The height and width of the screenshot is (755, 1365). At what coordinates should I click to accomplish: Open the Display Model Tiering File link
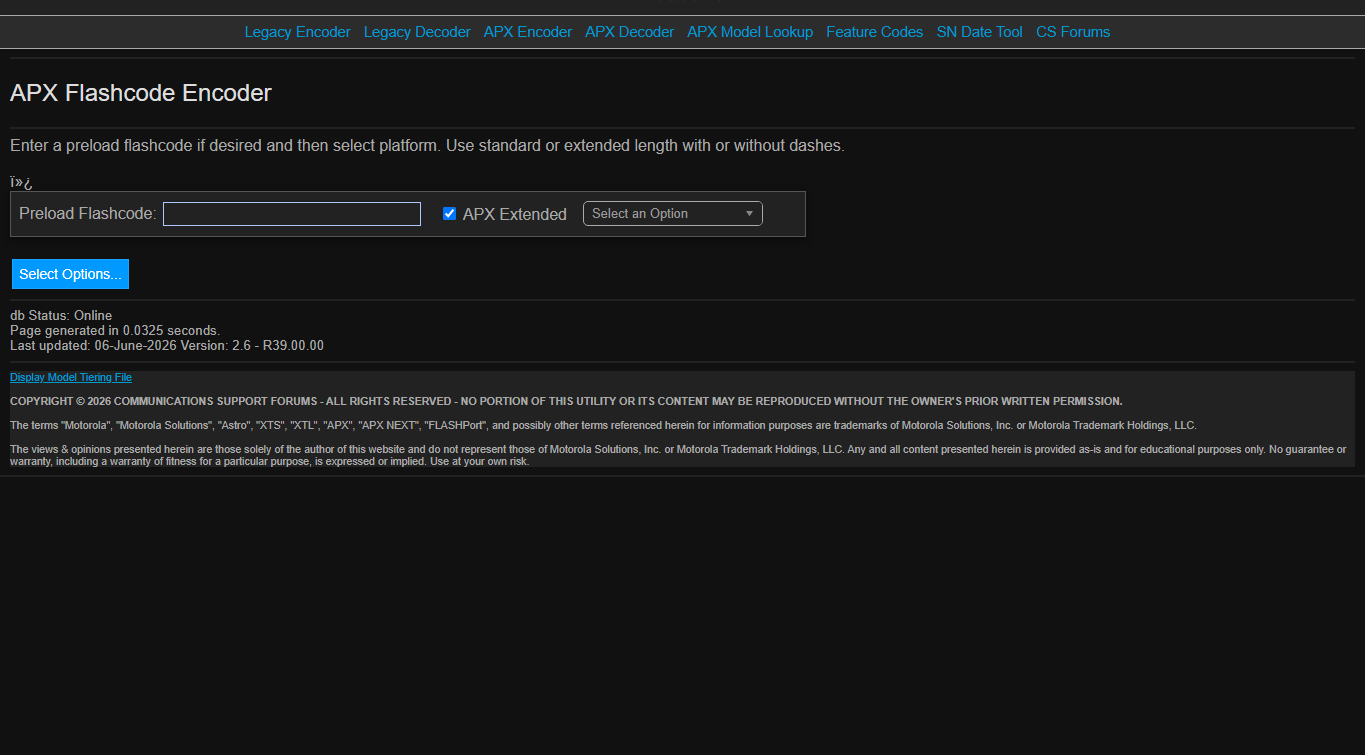tap(71, 378)
